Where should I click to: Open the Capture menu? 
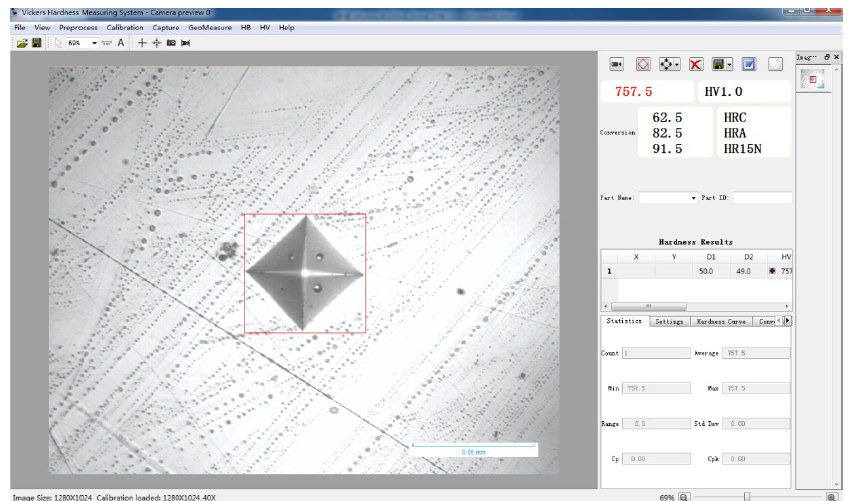point(166,28)
